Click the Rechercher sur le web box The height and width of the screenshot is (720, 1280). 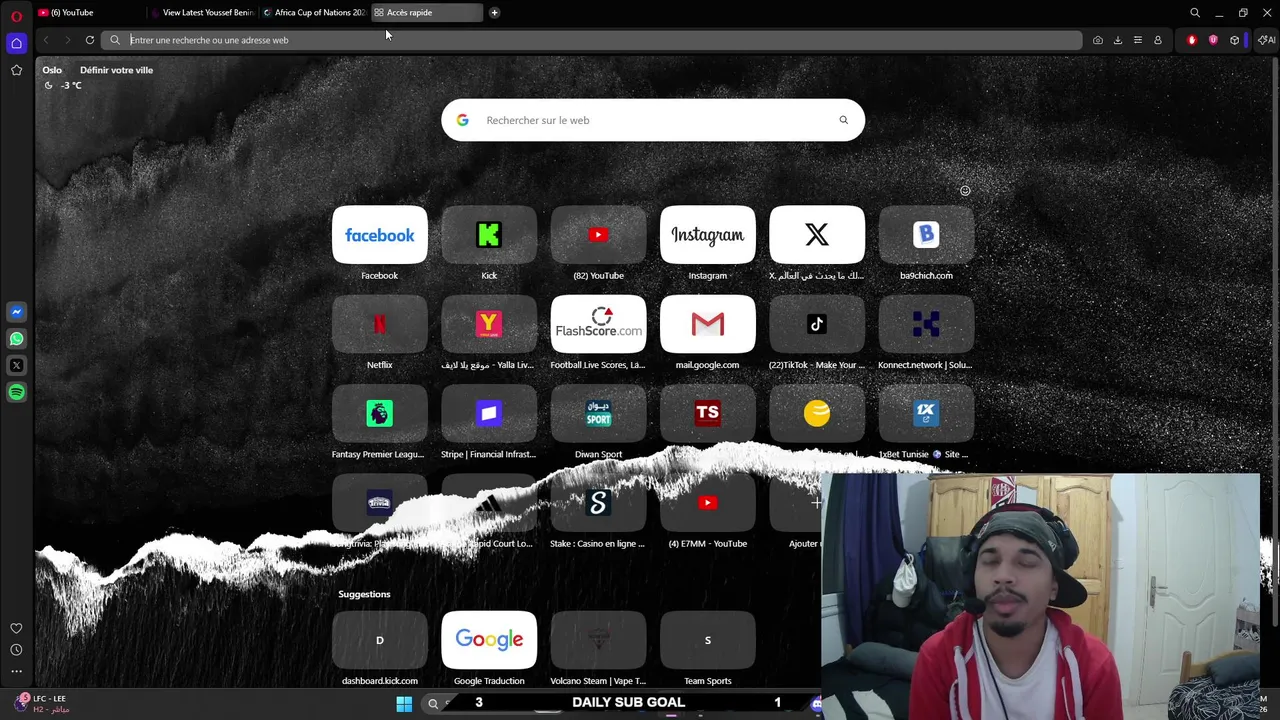(653, 120)
